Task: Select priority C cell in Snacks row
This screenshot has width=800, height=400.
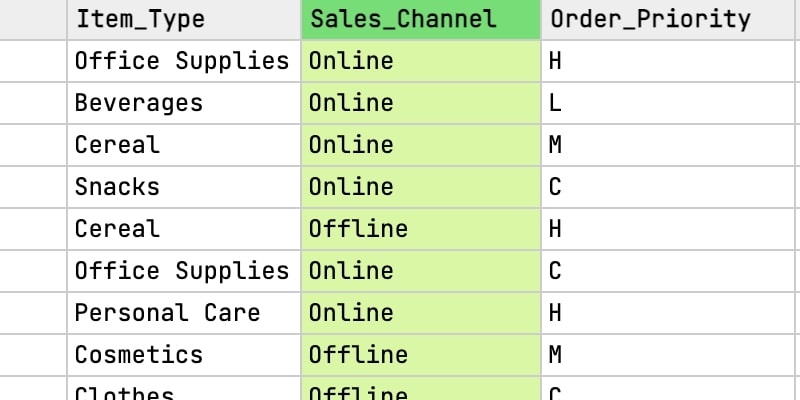Action: click(668, 187)
